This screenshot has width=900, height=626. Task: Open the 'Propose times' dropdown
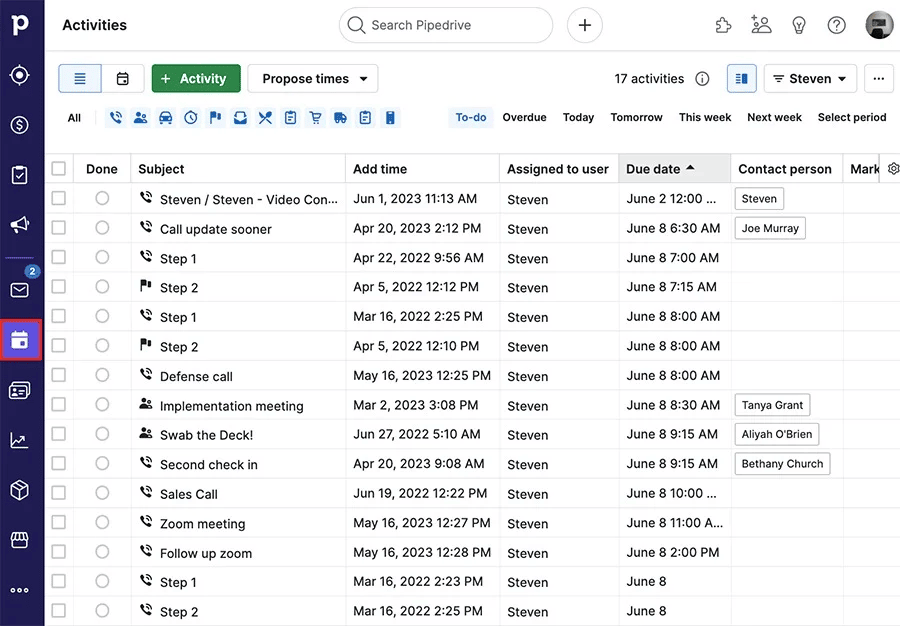[x=315, y=78]
